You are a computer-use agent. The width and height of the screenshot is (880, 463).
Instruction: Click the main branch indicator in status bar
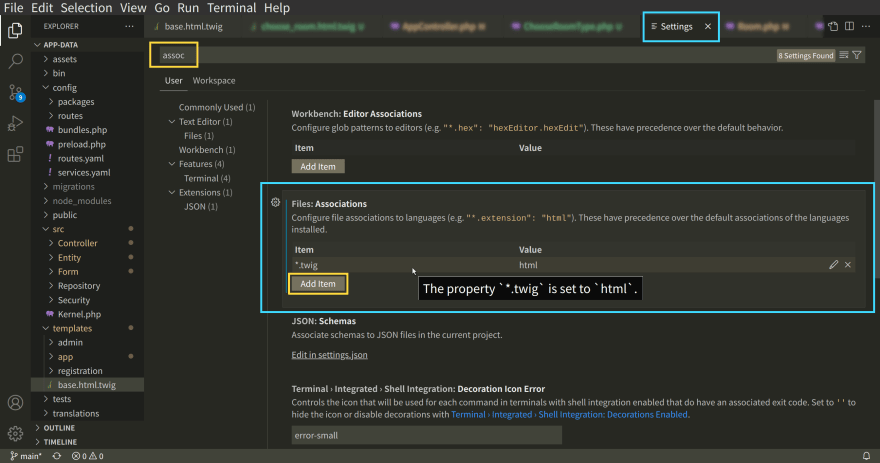26,456
